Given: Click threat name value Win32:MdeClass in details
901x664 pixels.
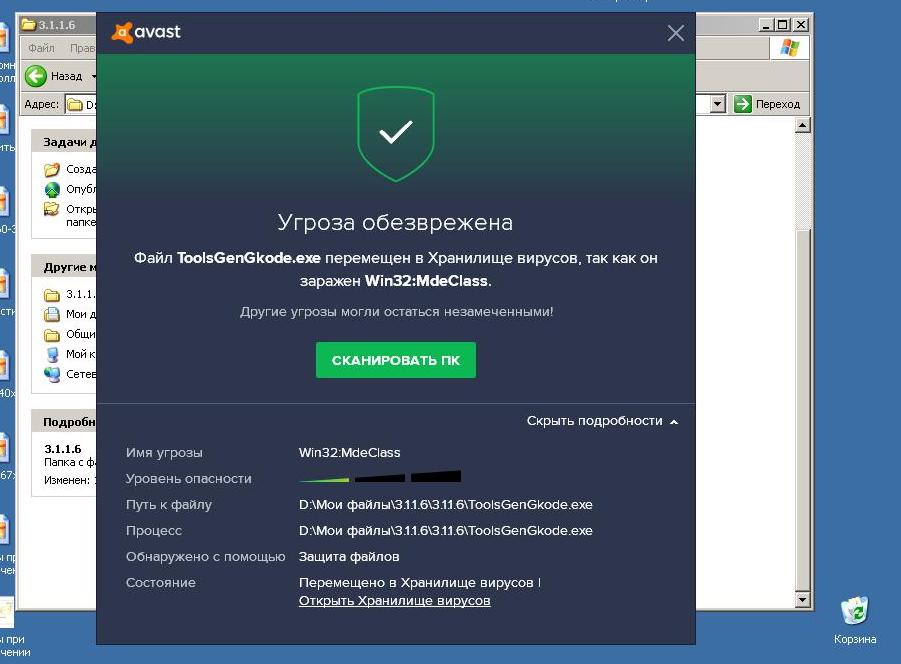Looking at the screenshot, I should (x=349, y=453).
